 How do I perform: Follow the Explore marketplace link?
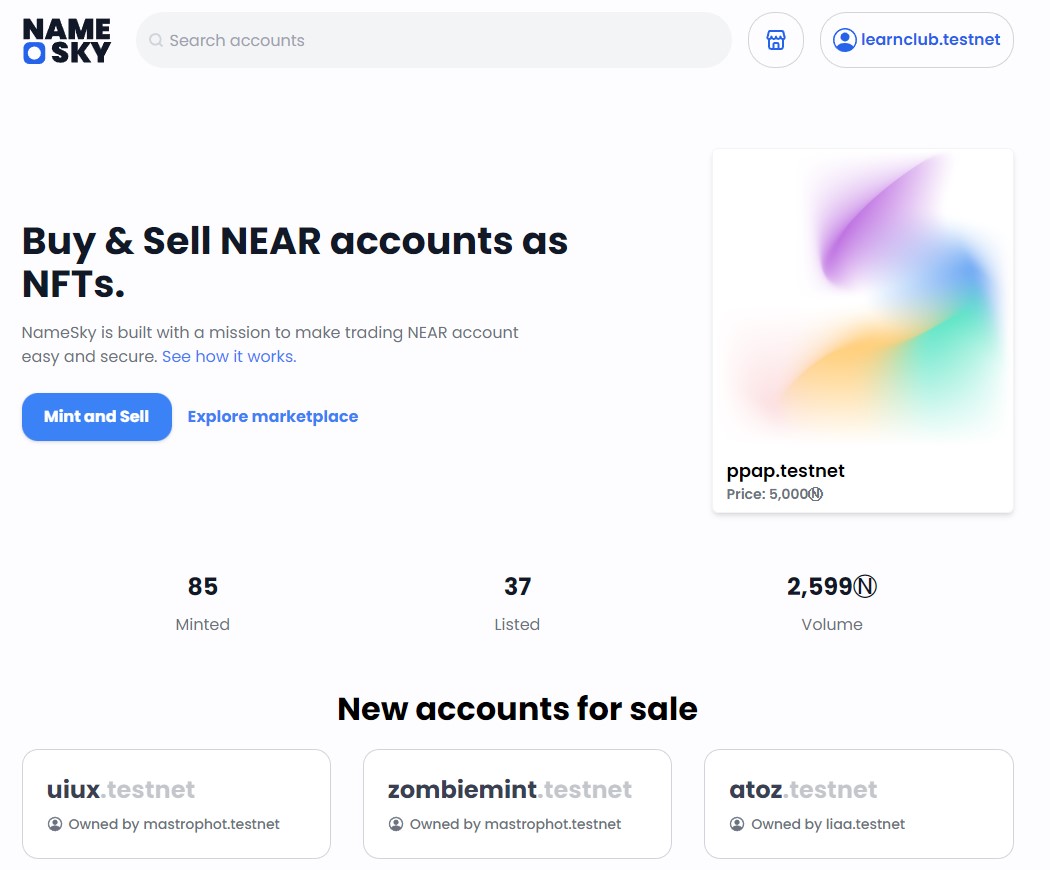tap(273, 417)
